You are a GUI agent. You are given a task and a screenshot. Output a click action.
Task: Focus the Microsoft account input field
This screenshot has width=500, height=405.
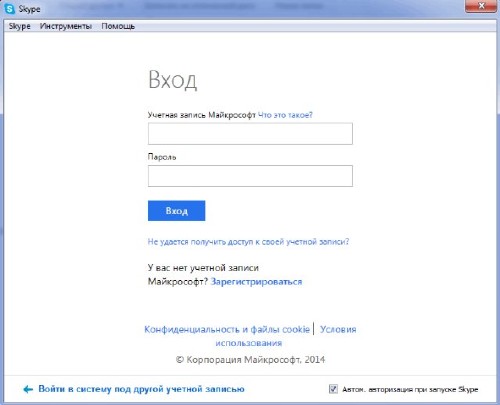250,134
